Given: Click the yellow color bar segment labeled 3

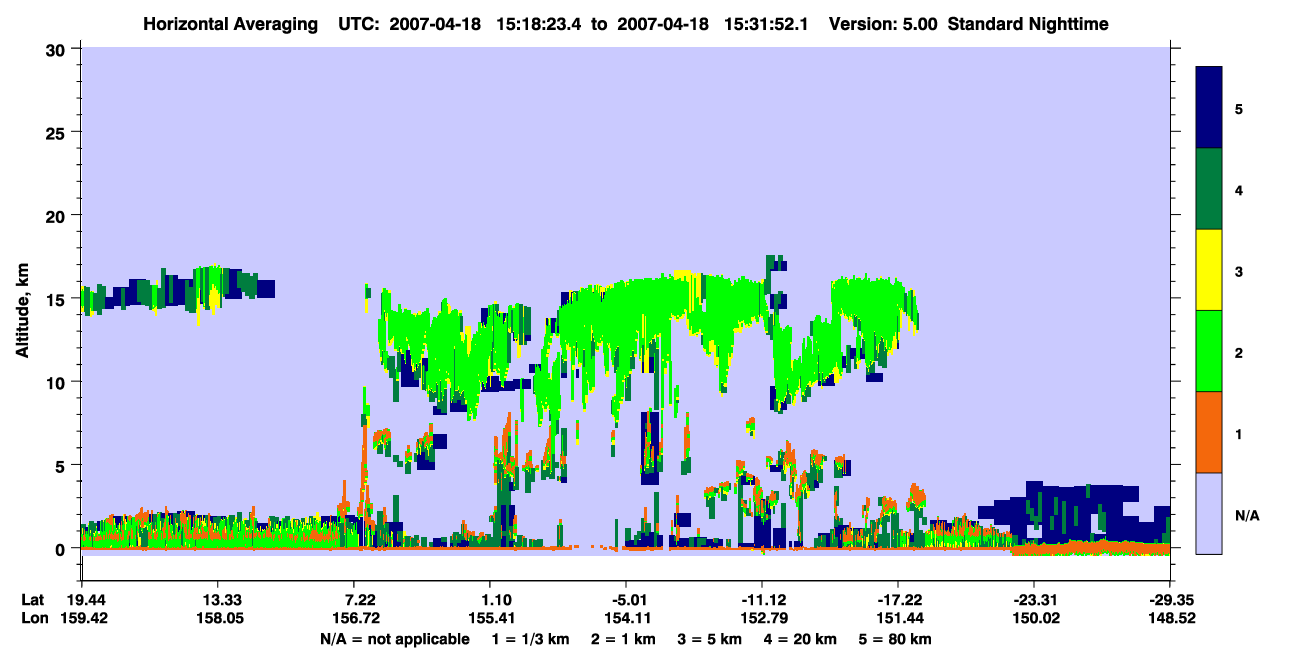Looking at the screenshot, I should (x=1209, y=270).
